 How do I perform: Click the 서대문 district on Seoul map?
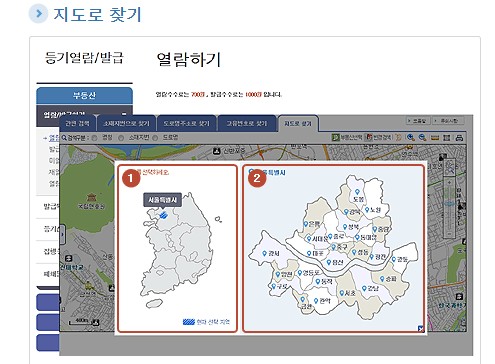317,239
